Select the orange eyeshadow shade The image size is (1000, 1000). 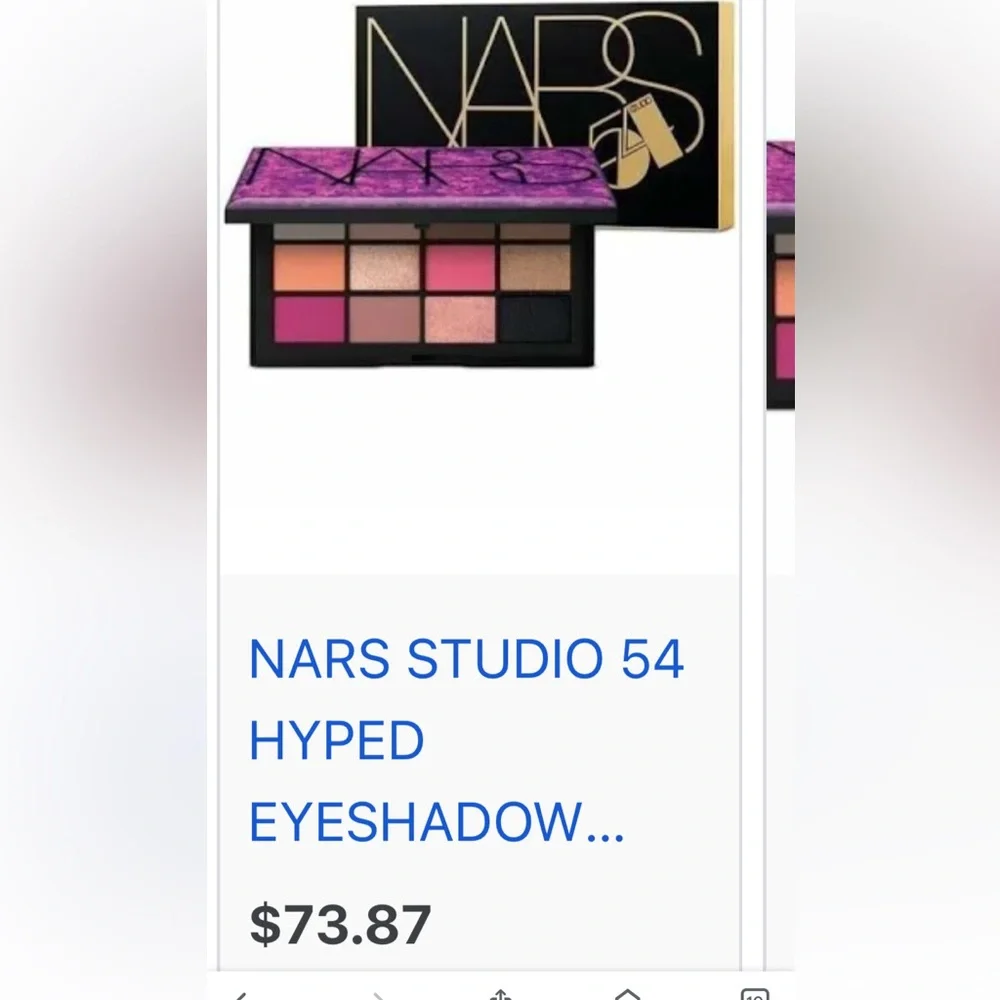point(309,268)
